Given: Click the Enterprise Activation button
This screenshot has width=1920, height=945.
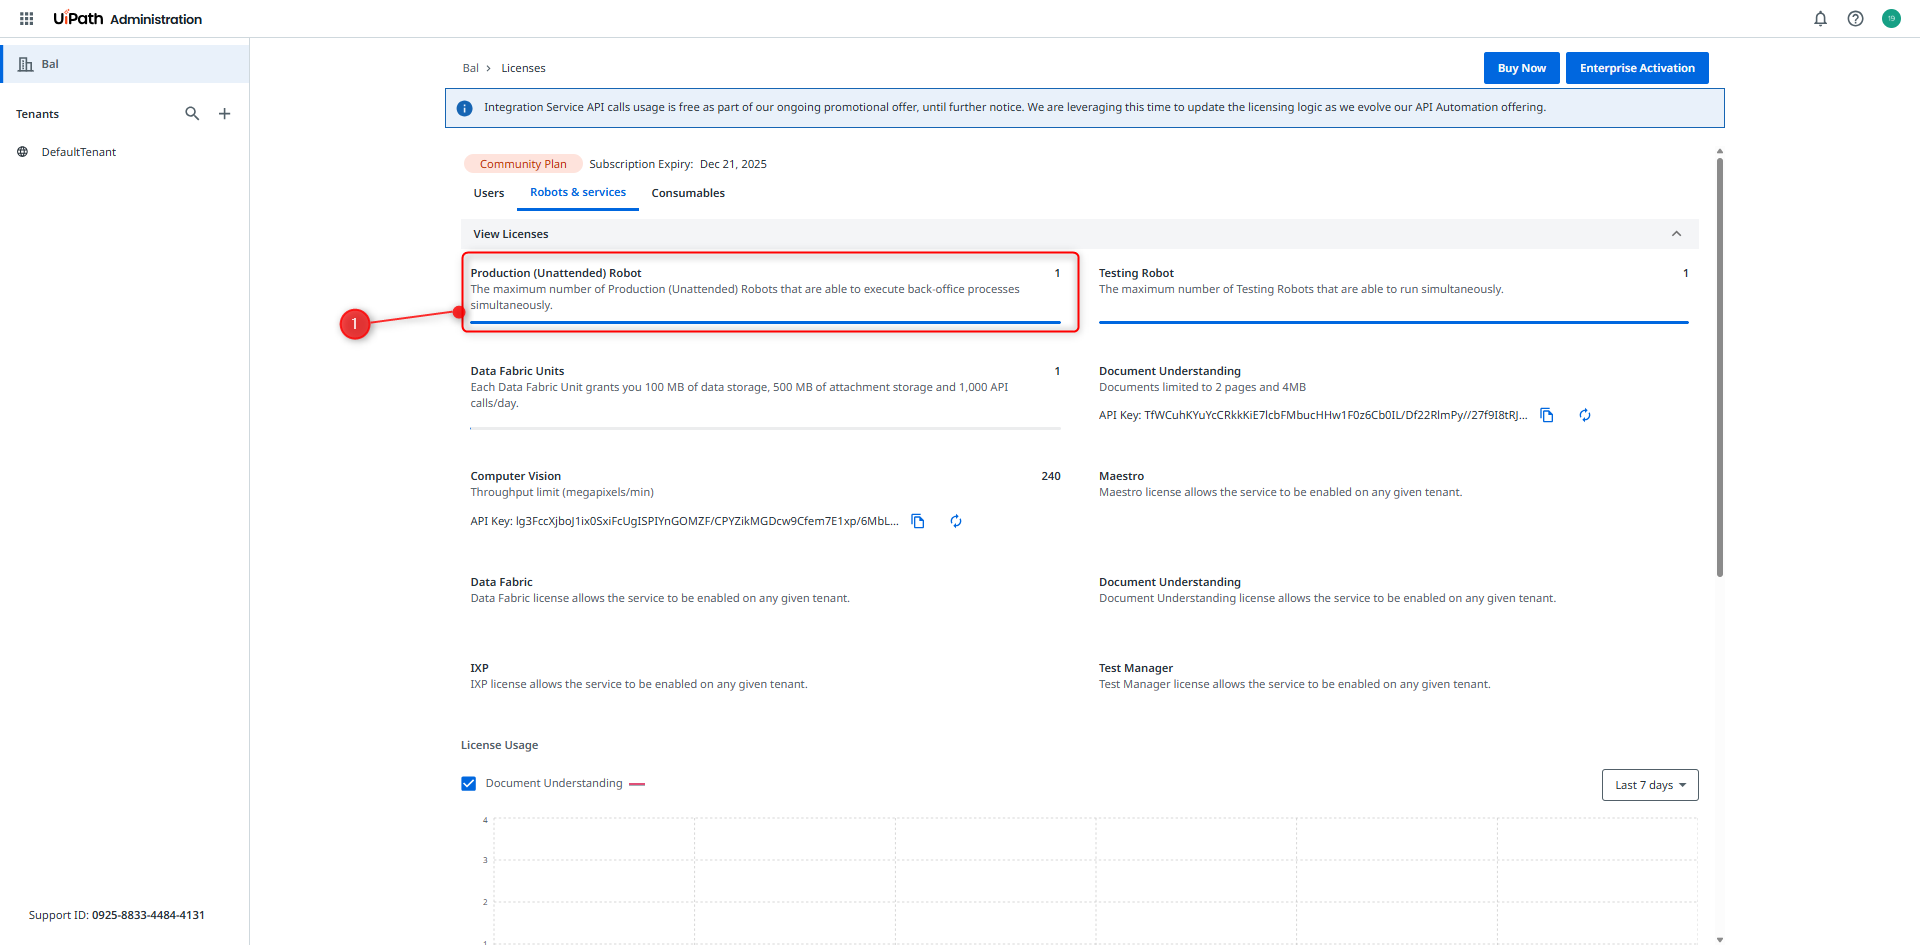Looking at the screenshot, I should pos(1637,68).
